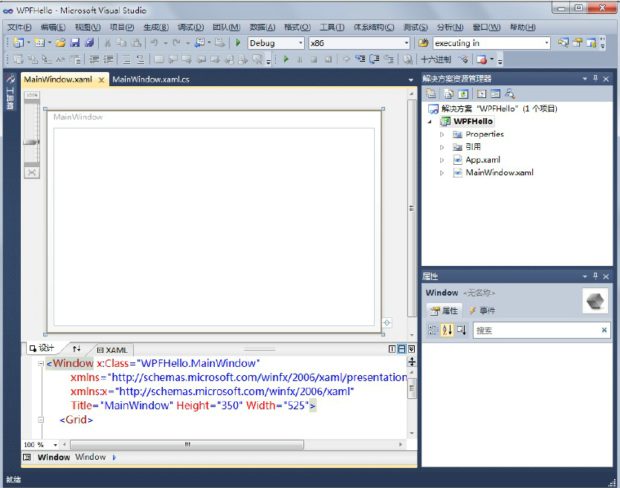Open the 生成 Build menu
The height and width of the screenshot is (488, 620).
tap(156, 27)
